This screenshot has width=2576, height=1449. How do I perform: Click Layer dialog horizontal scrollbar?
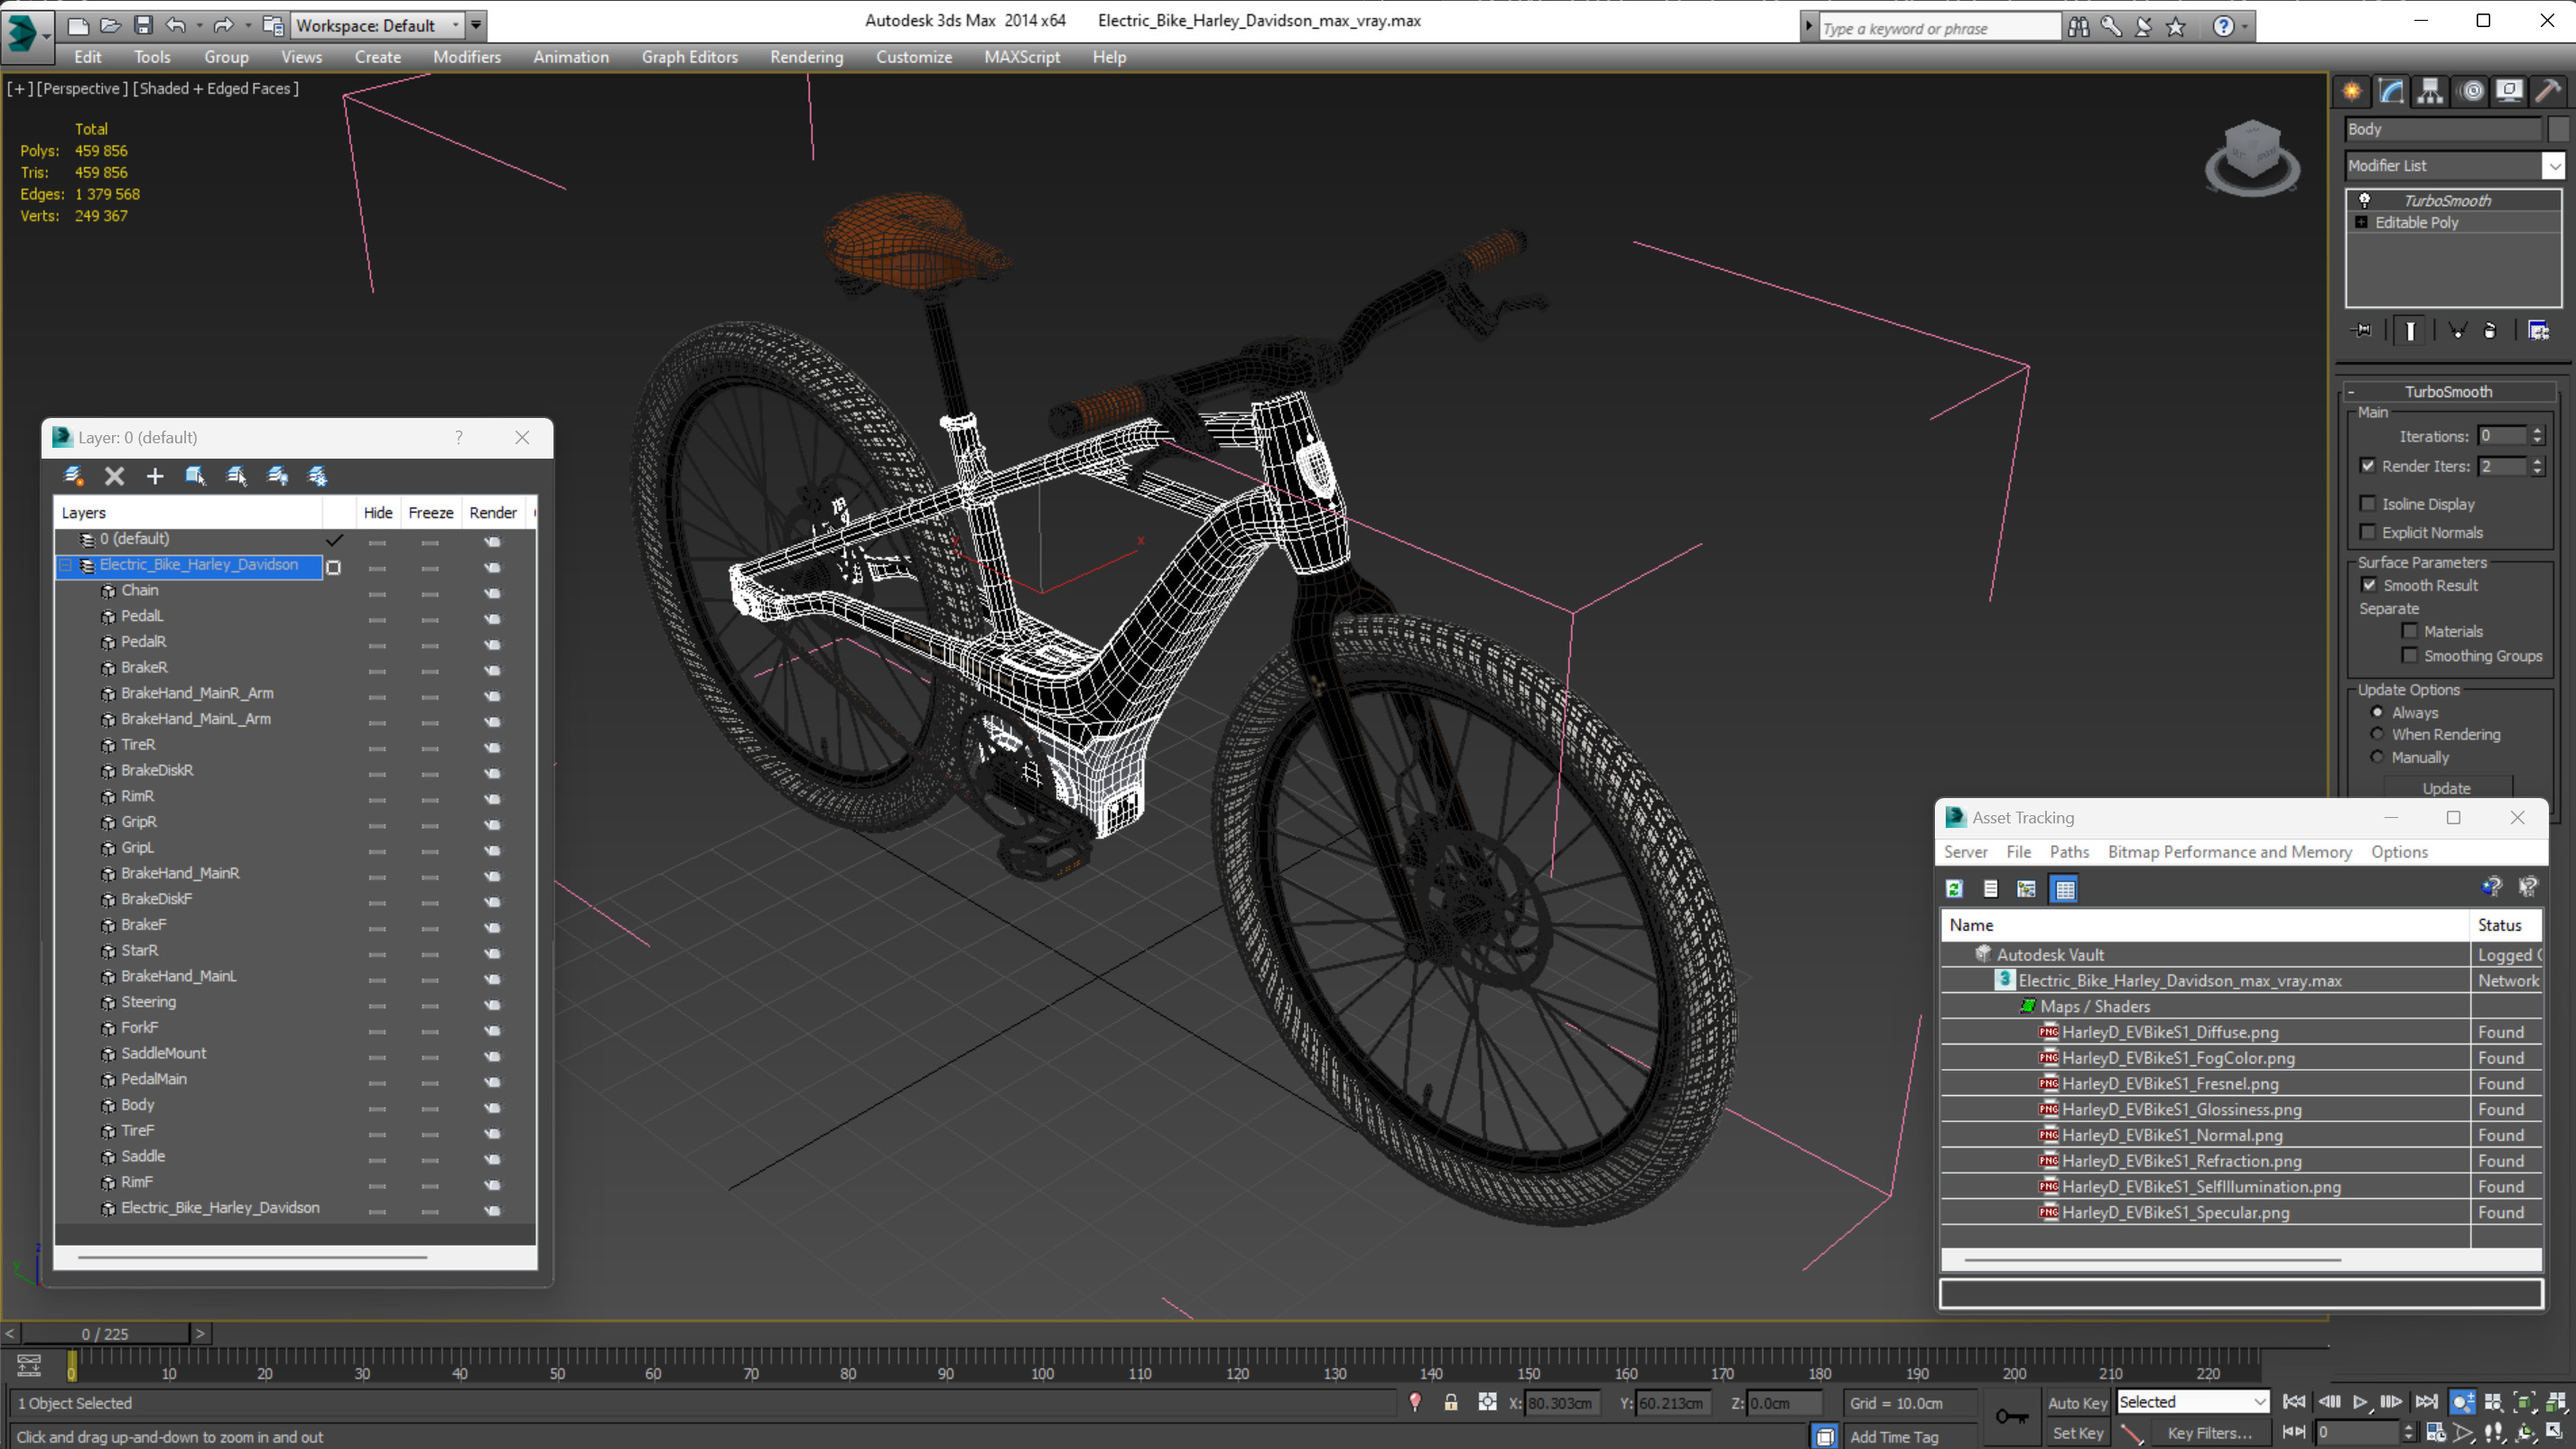tap(252, 1257)
